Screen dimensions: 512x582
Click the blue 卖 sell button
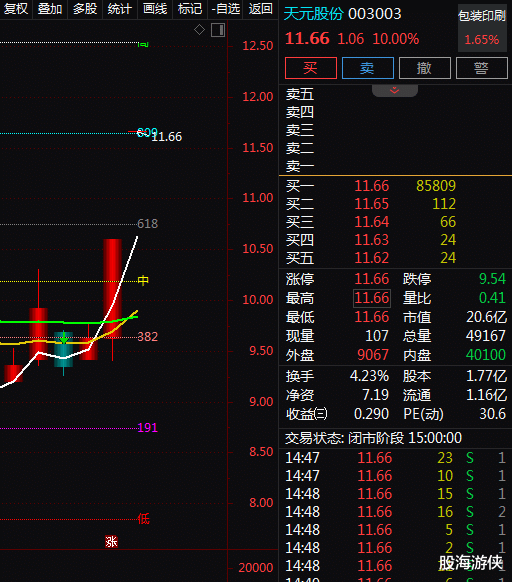[368, 68]
